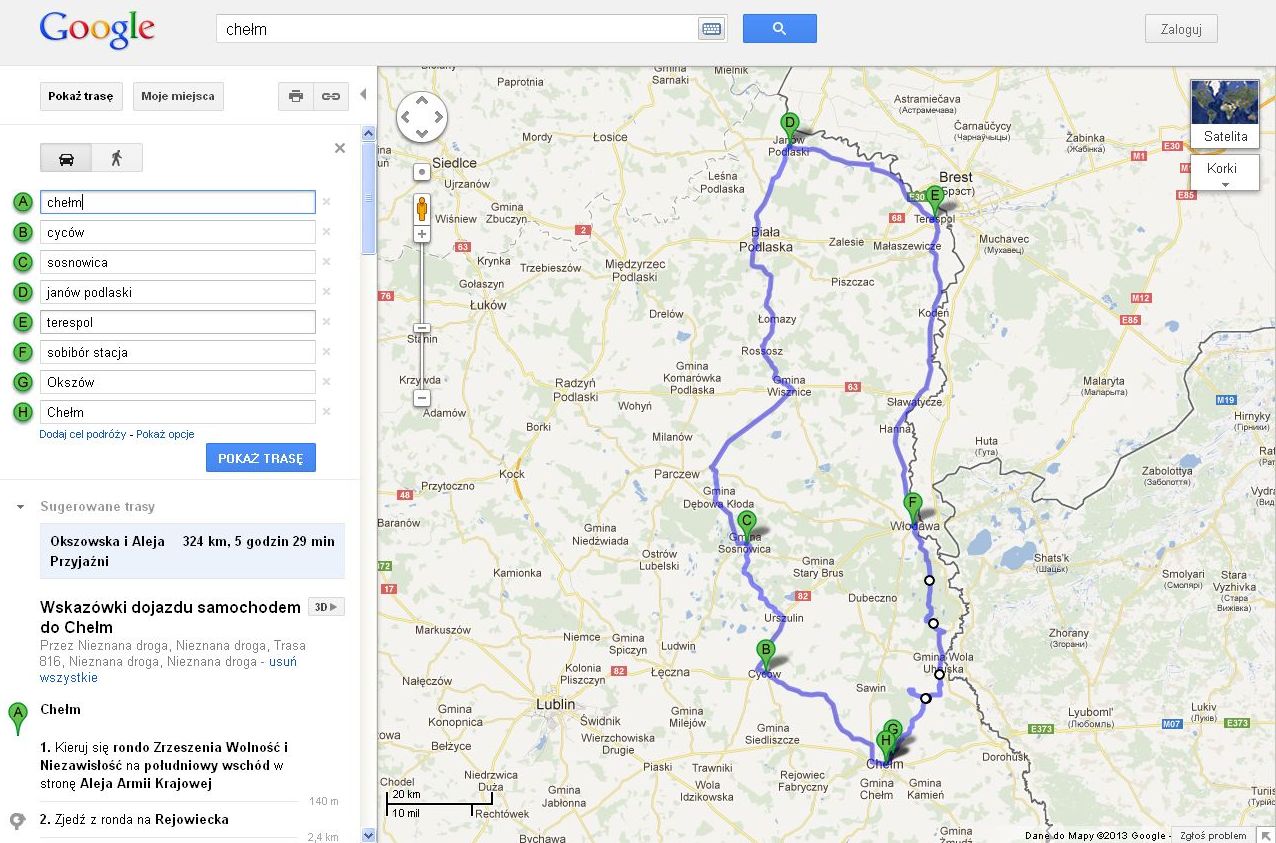Select the car driving mode

click(x=66, y=158)
